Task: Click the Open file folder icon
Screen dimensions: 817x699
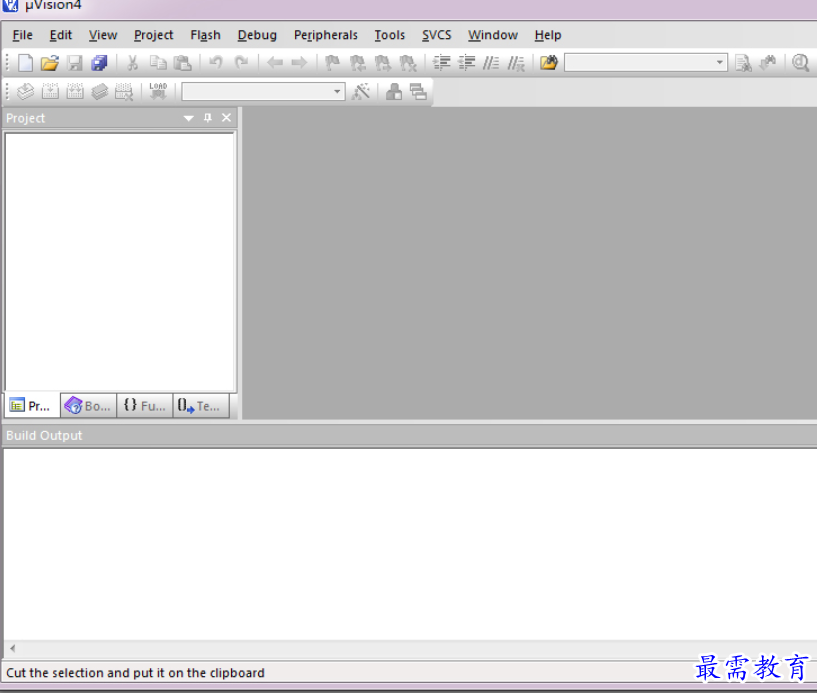Action: point(49,63)
